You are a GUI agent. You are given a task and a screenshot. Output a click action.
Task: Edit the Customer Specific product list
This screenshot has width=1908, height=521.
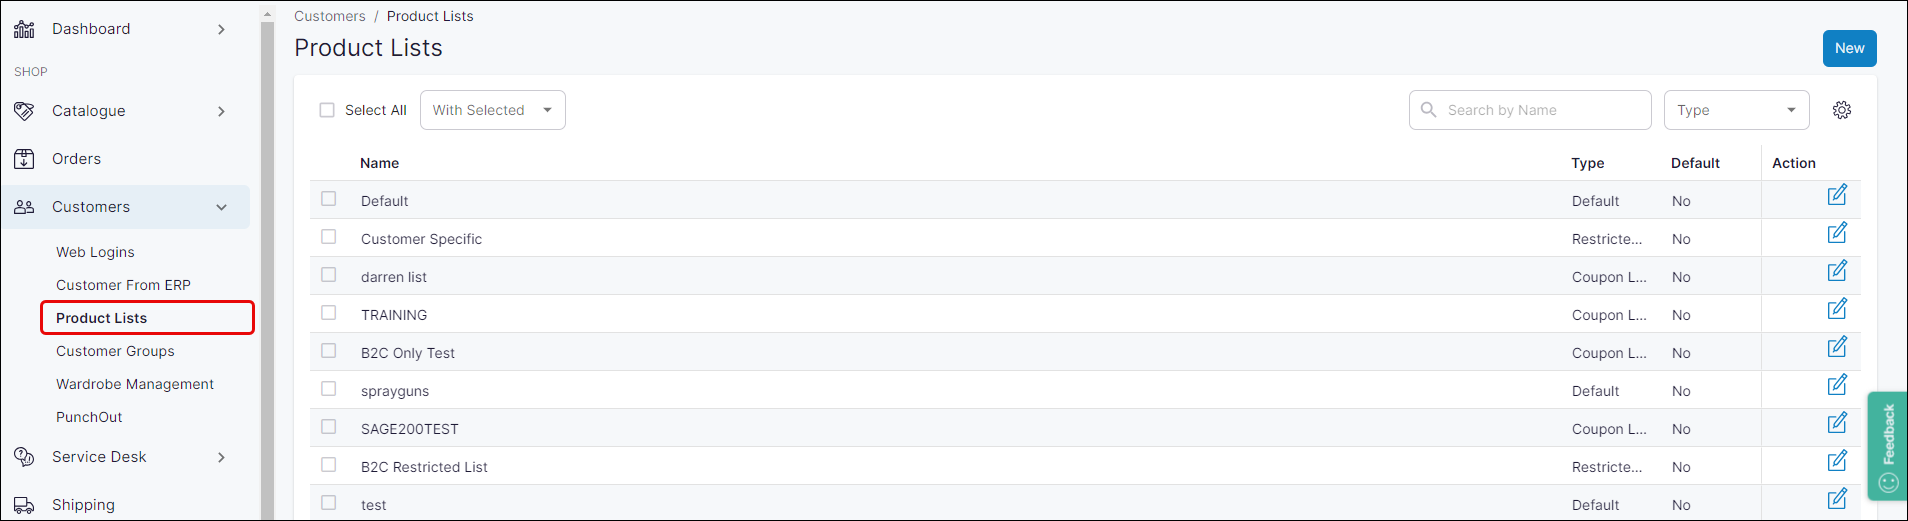(x=1837, y=234)
